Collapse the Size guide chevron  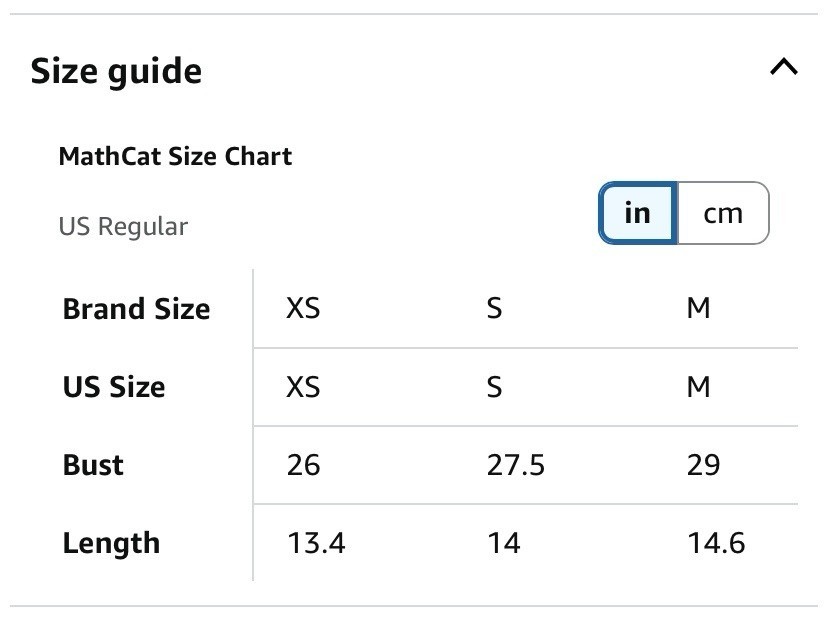point(784,68)
